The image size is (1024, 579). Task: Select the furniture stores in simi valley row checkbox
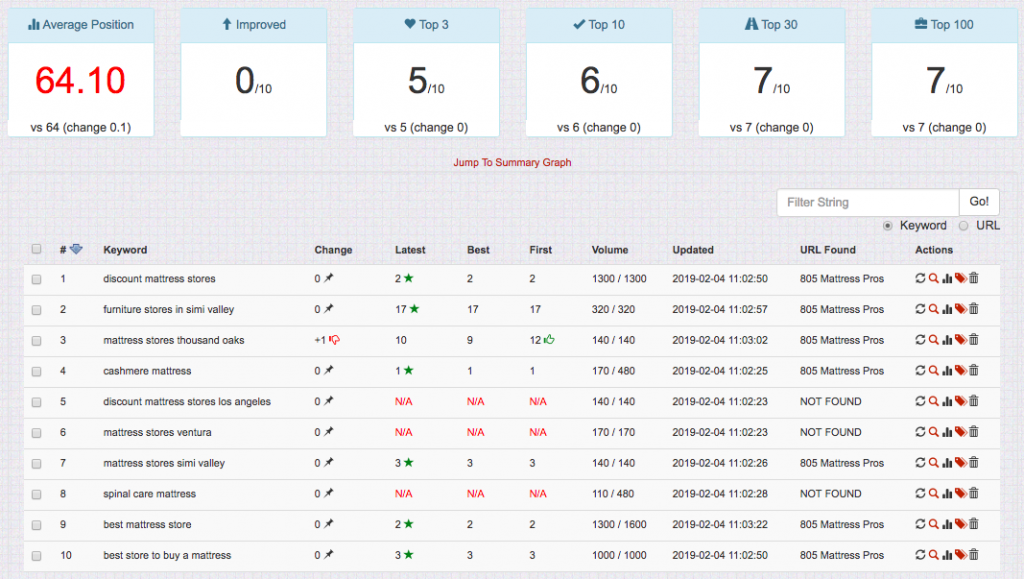[36, 309]
